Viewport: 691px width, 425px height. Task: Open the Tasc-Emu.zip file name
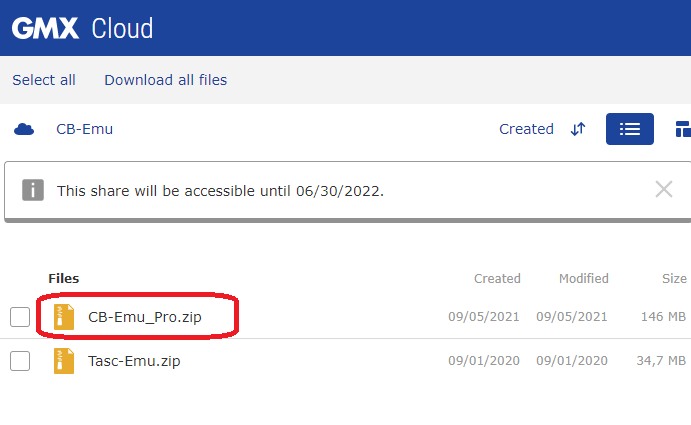pyautogui.click(x=134, y=361)
